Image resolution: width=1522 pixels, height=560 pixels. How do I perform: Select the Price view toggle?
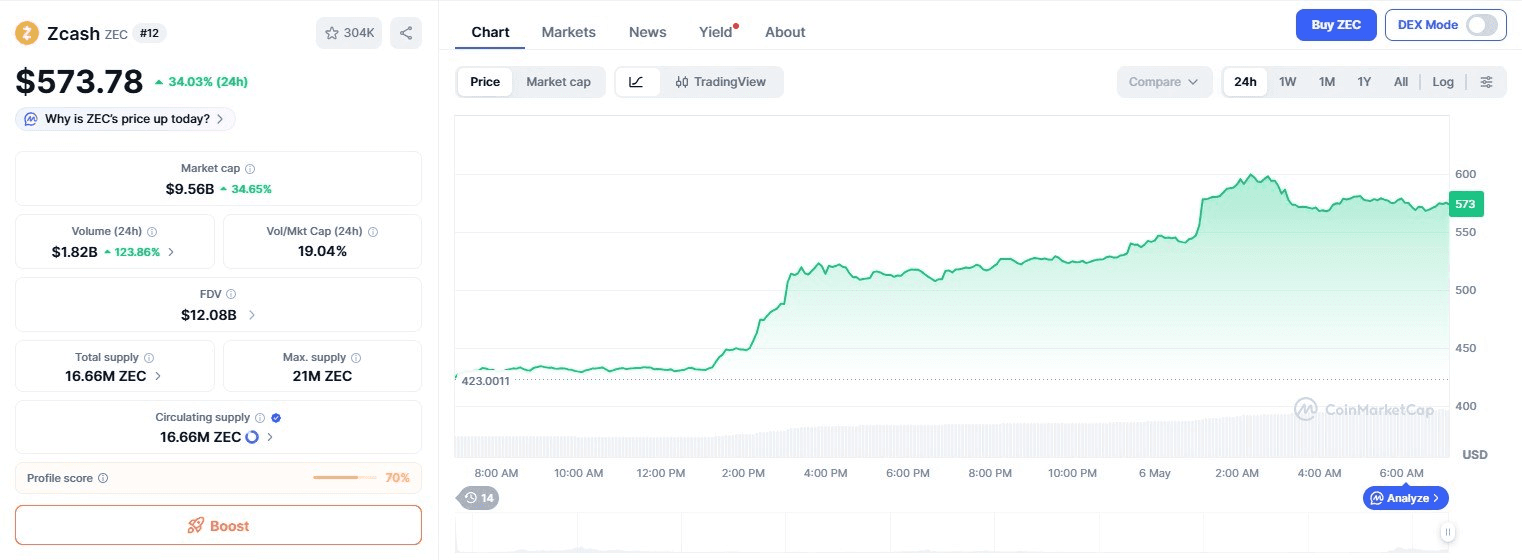[x=485, y=82]
